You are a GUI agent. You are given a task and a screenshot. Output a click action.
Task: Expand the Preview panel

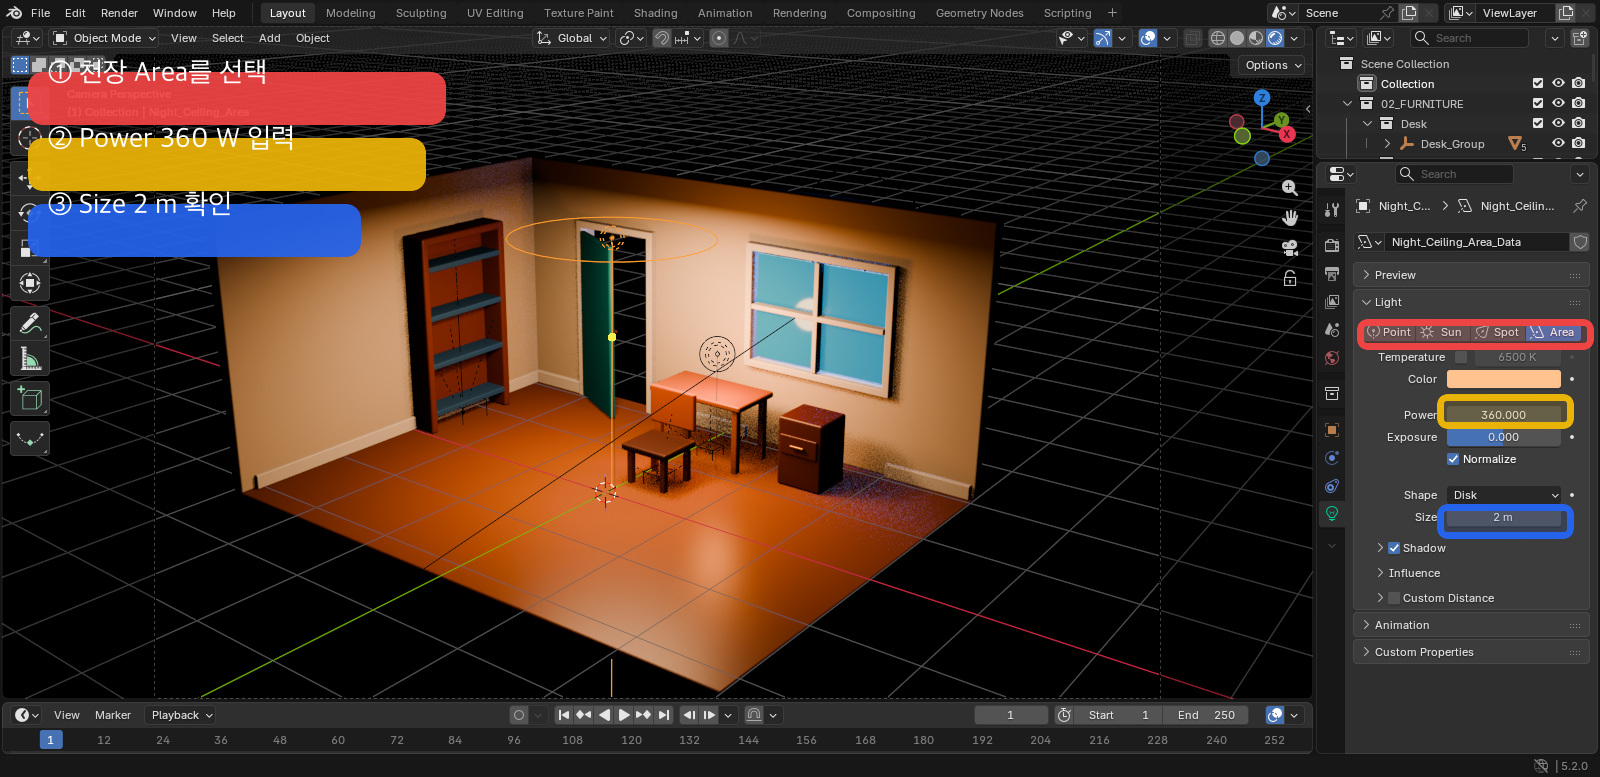pyautogui.click(x=1471, y=275)
